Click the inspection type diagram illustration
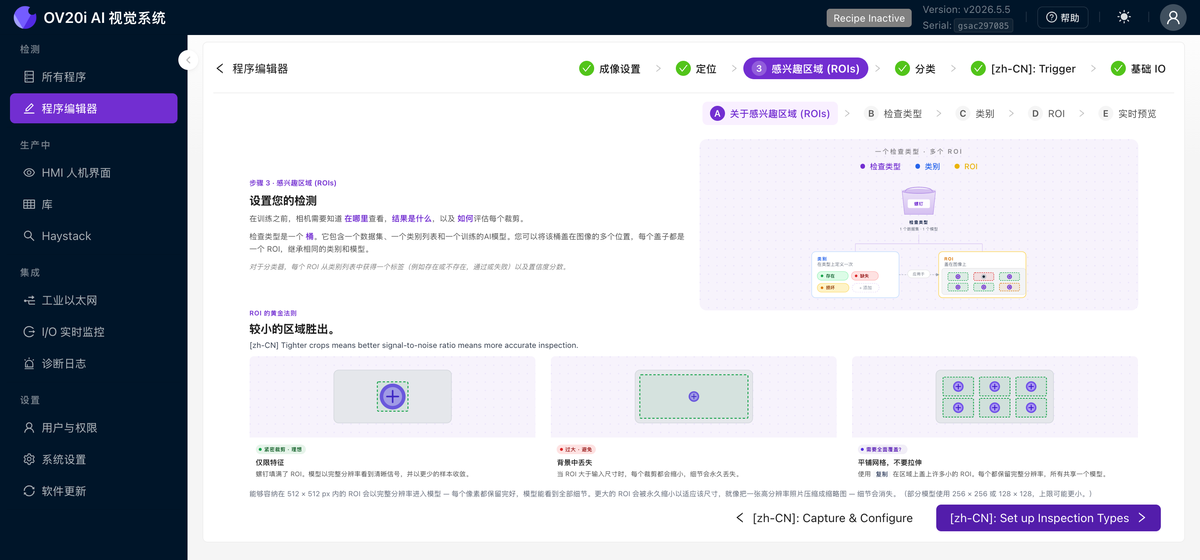This screenshot has width=1200, height=560. pos(918,224)
